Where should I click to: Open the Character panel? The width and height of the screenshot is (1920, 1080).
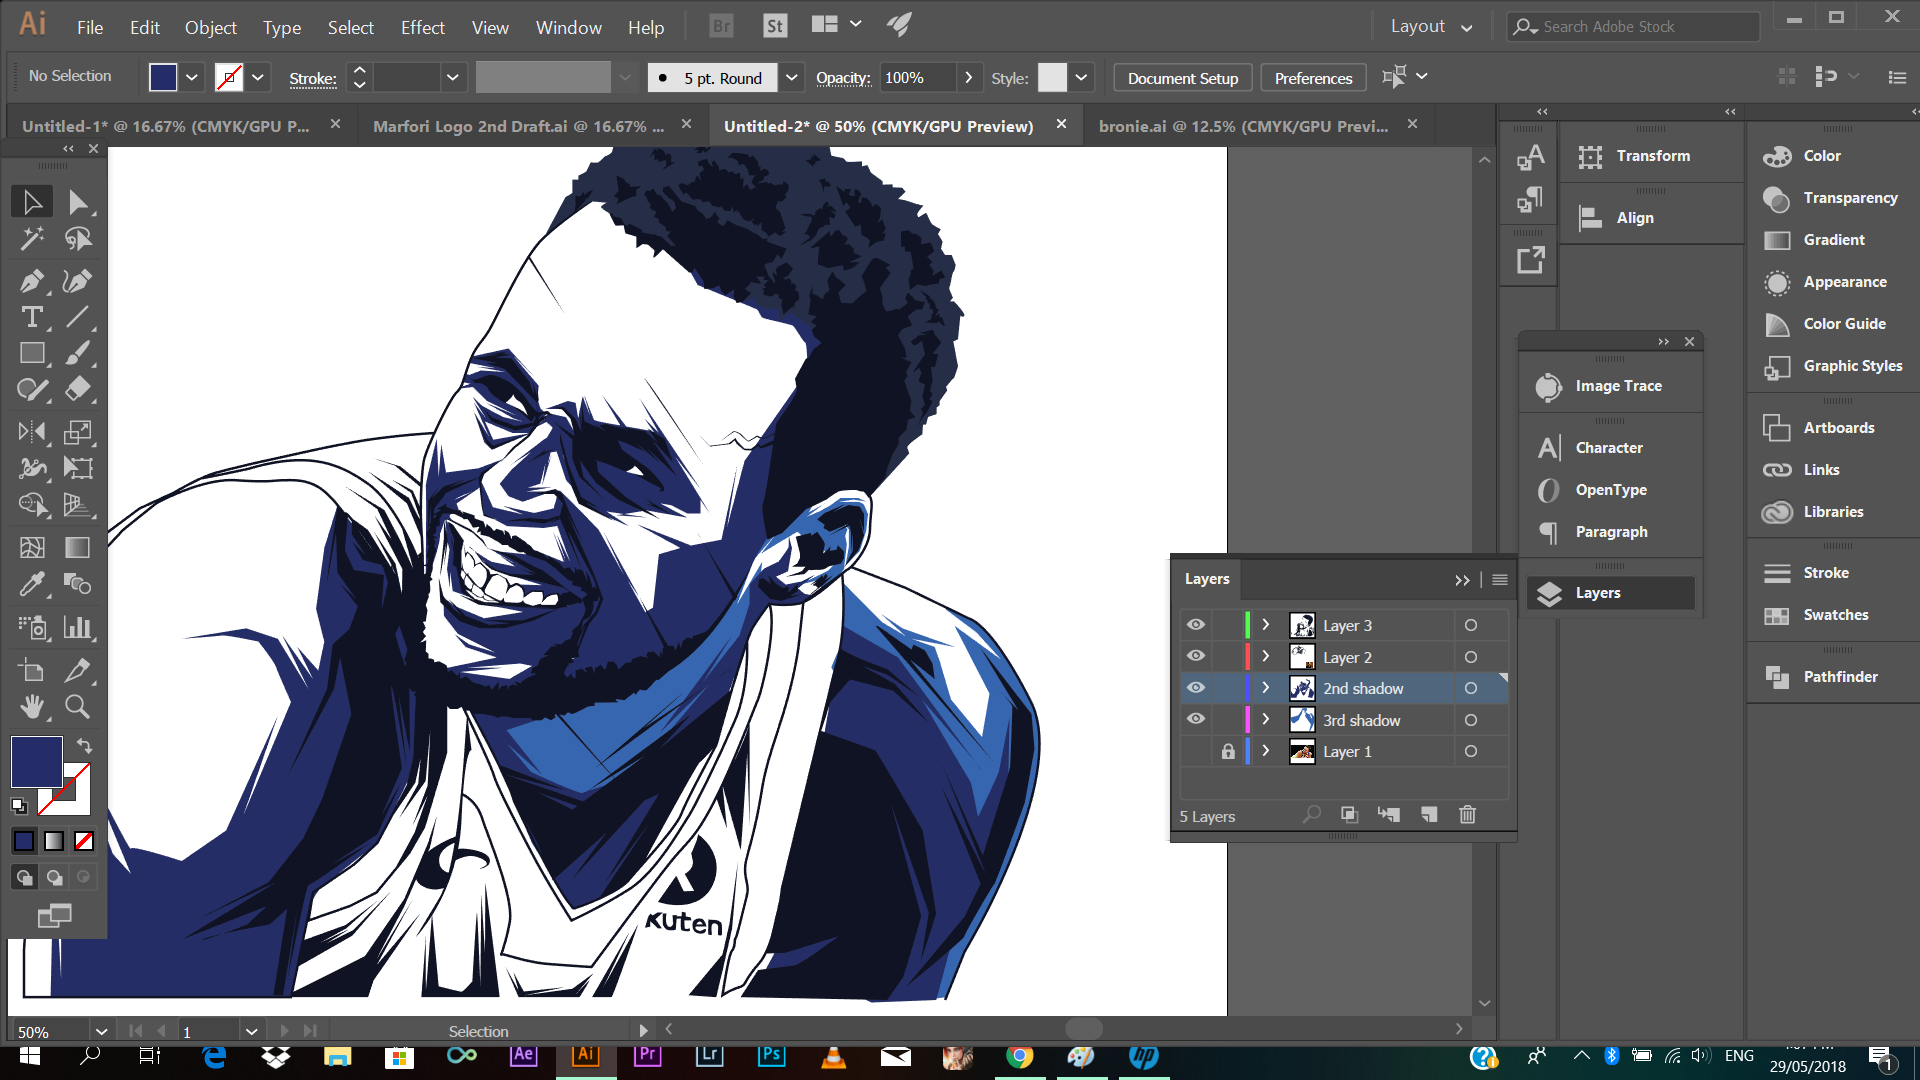(1610, 448)
